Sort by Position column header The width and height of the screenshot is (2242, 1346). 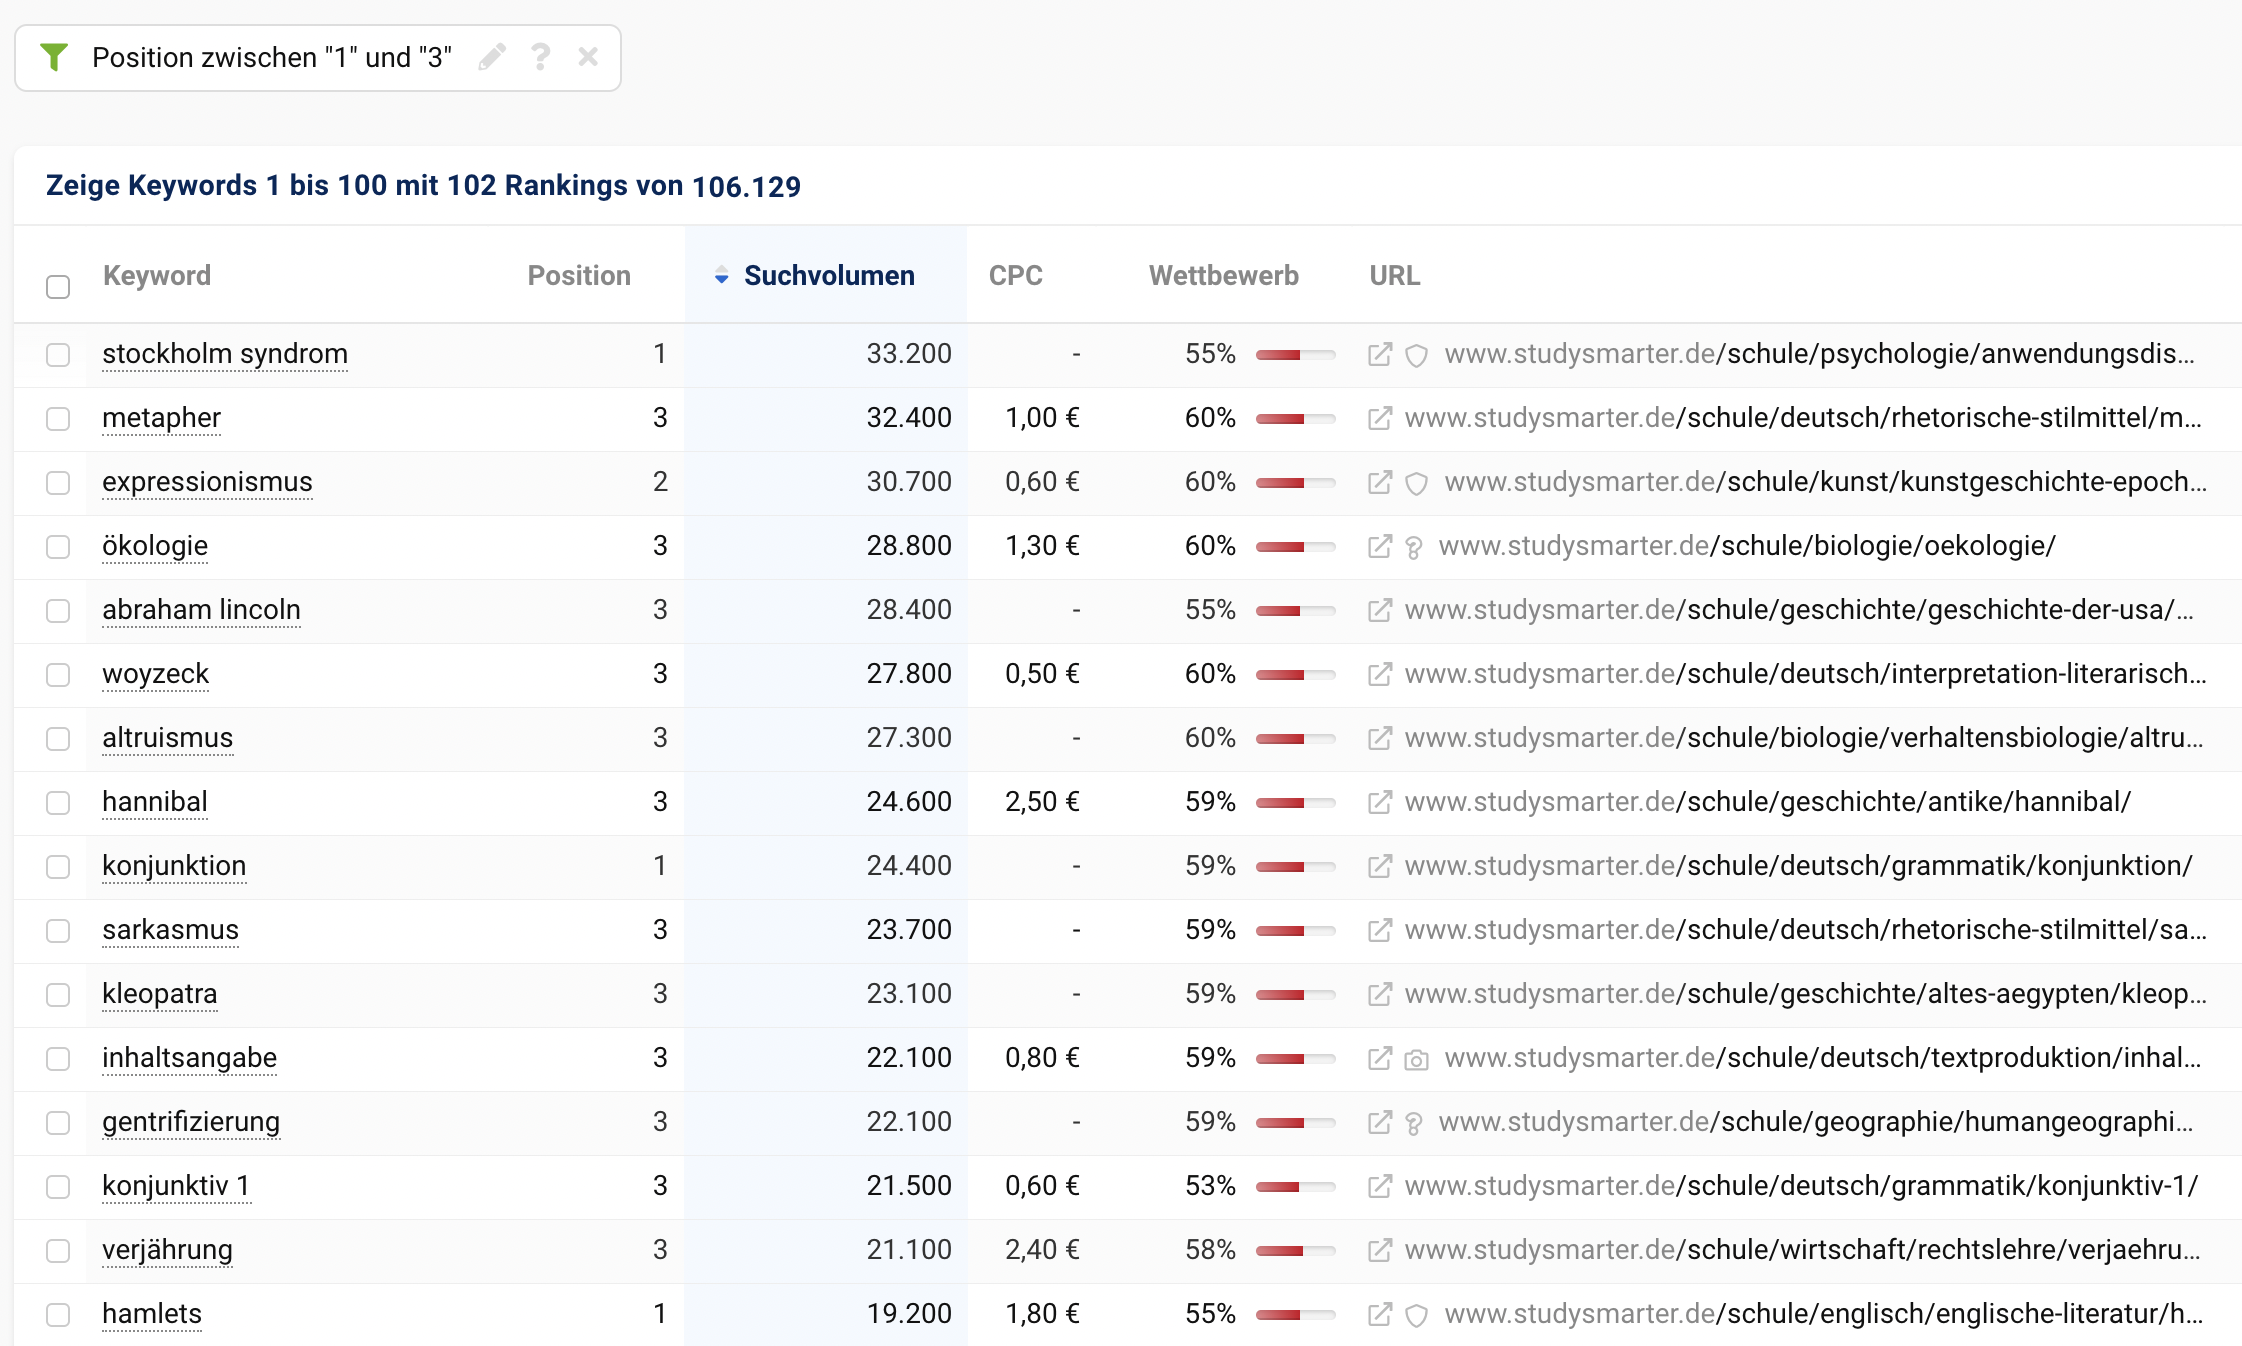579,276
